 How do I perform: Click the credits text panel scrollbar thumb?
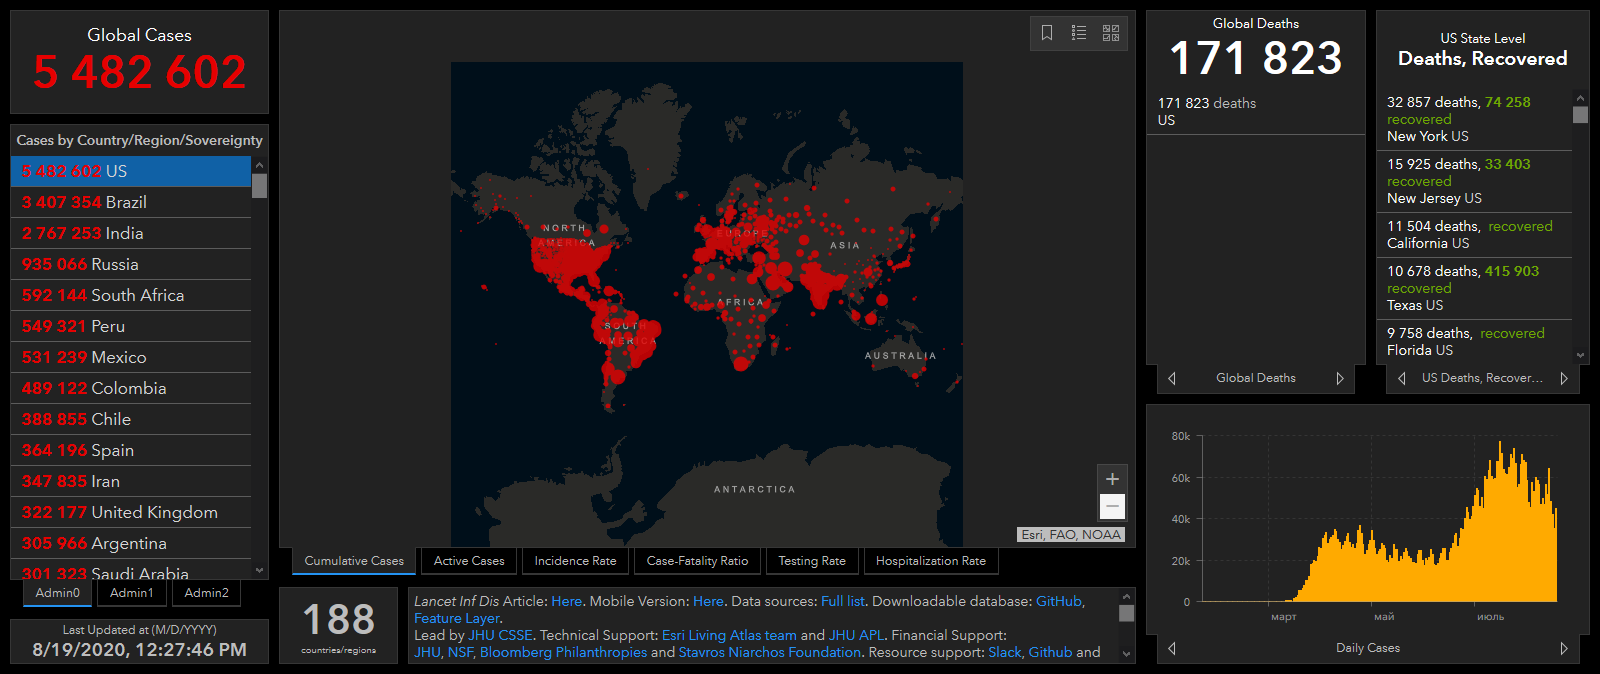tap(1127, 613)
